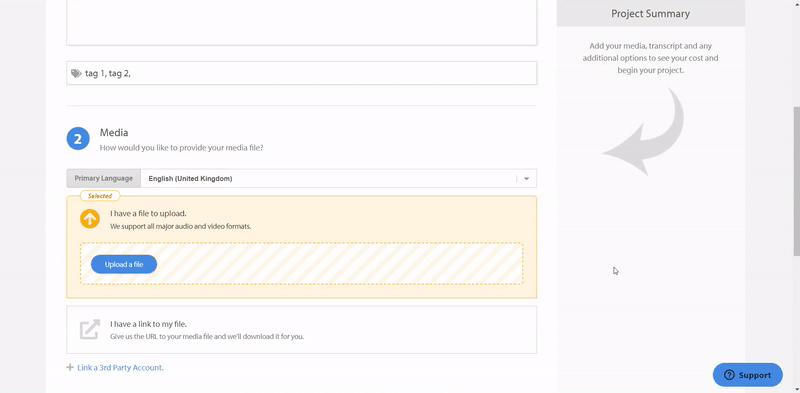Click the yellow 'Selected' badge
This screenshot has width=800, height=393.
pyautogui.click(x=100, y=195)
